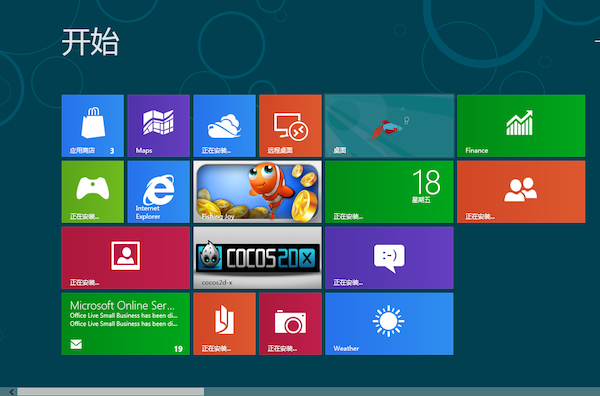The height and width of the screenshot is (396, 600).
Task: Click the scrollbar track right of thumb
Action: pyautogui.click(x=402, y=391)
